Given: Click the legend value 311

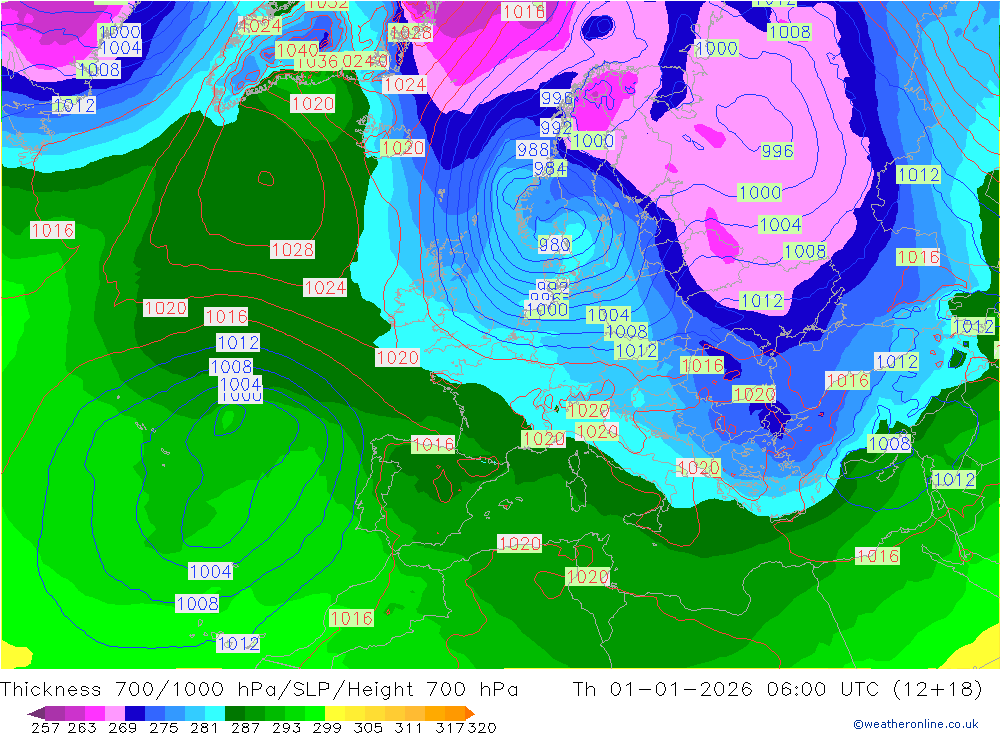Looking at the screenshot, I should (x=408, y=727).
